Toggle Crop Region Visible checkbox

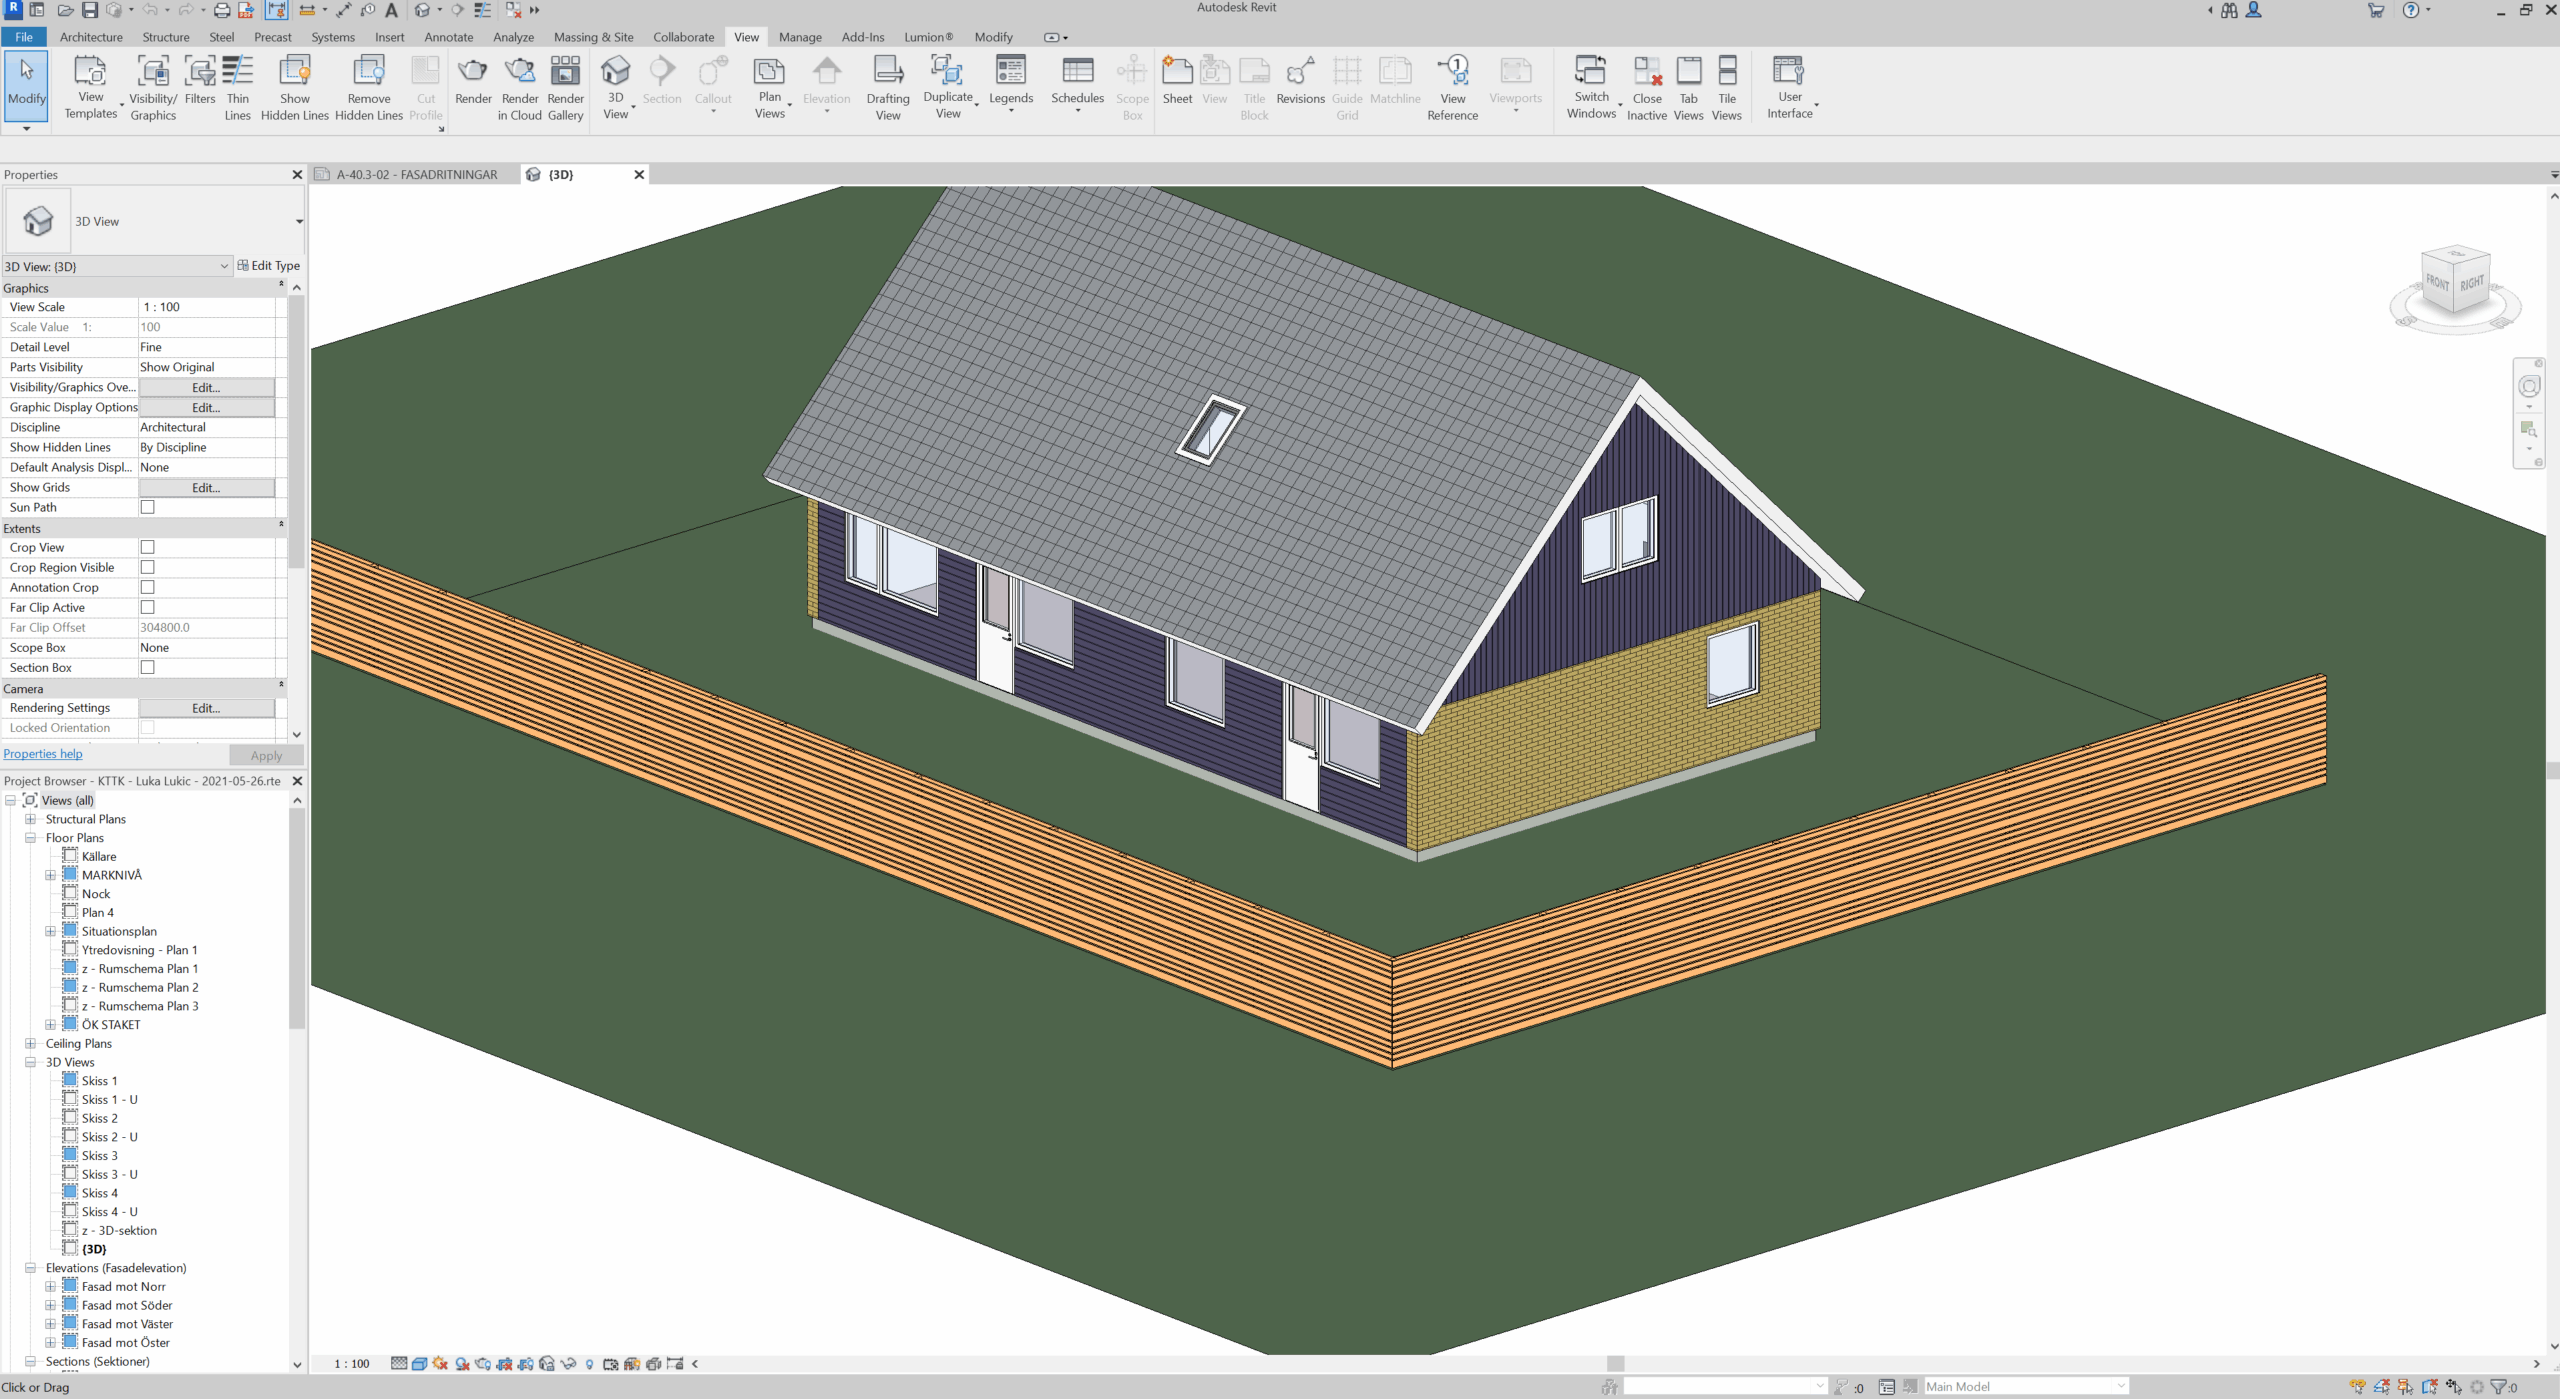tap(148, 567)
